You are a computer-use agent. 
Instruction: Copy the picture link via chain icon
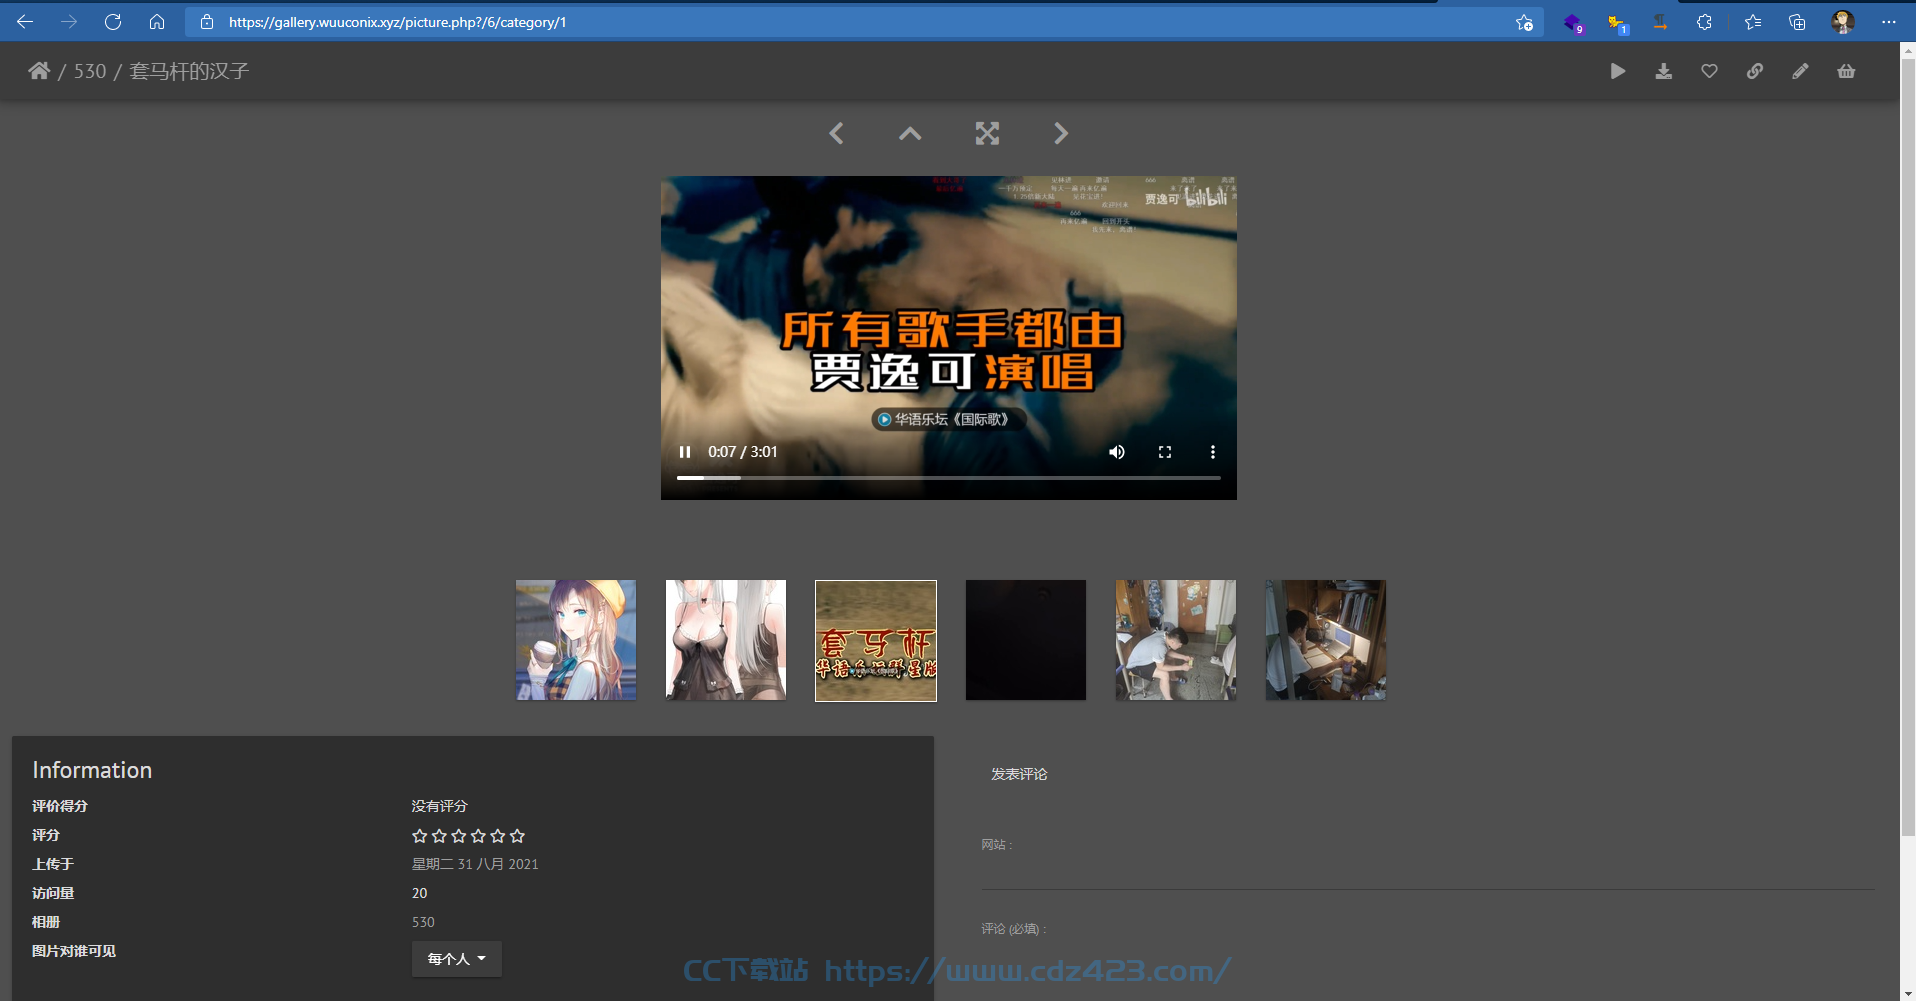tap(1755, 71)
